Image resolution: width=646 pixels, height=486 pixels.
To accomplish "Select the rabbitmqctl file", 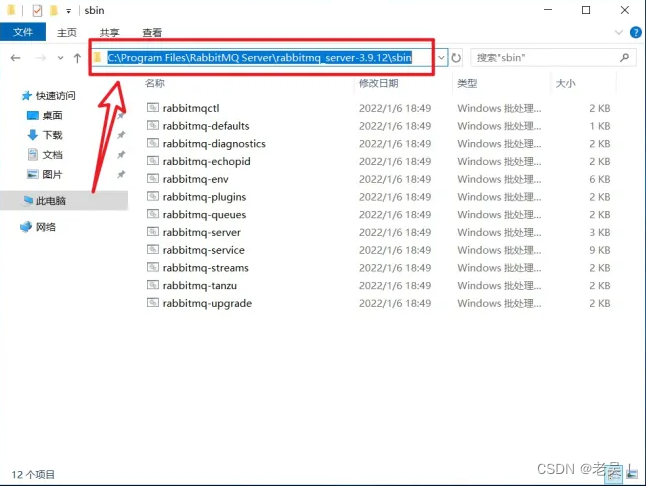I will point(191,108).
